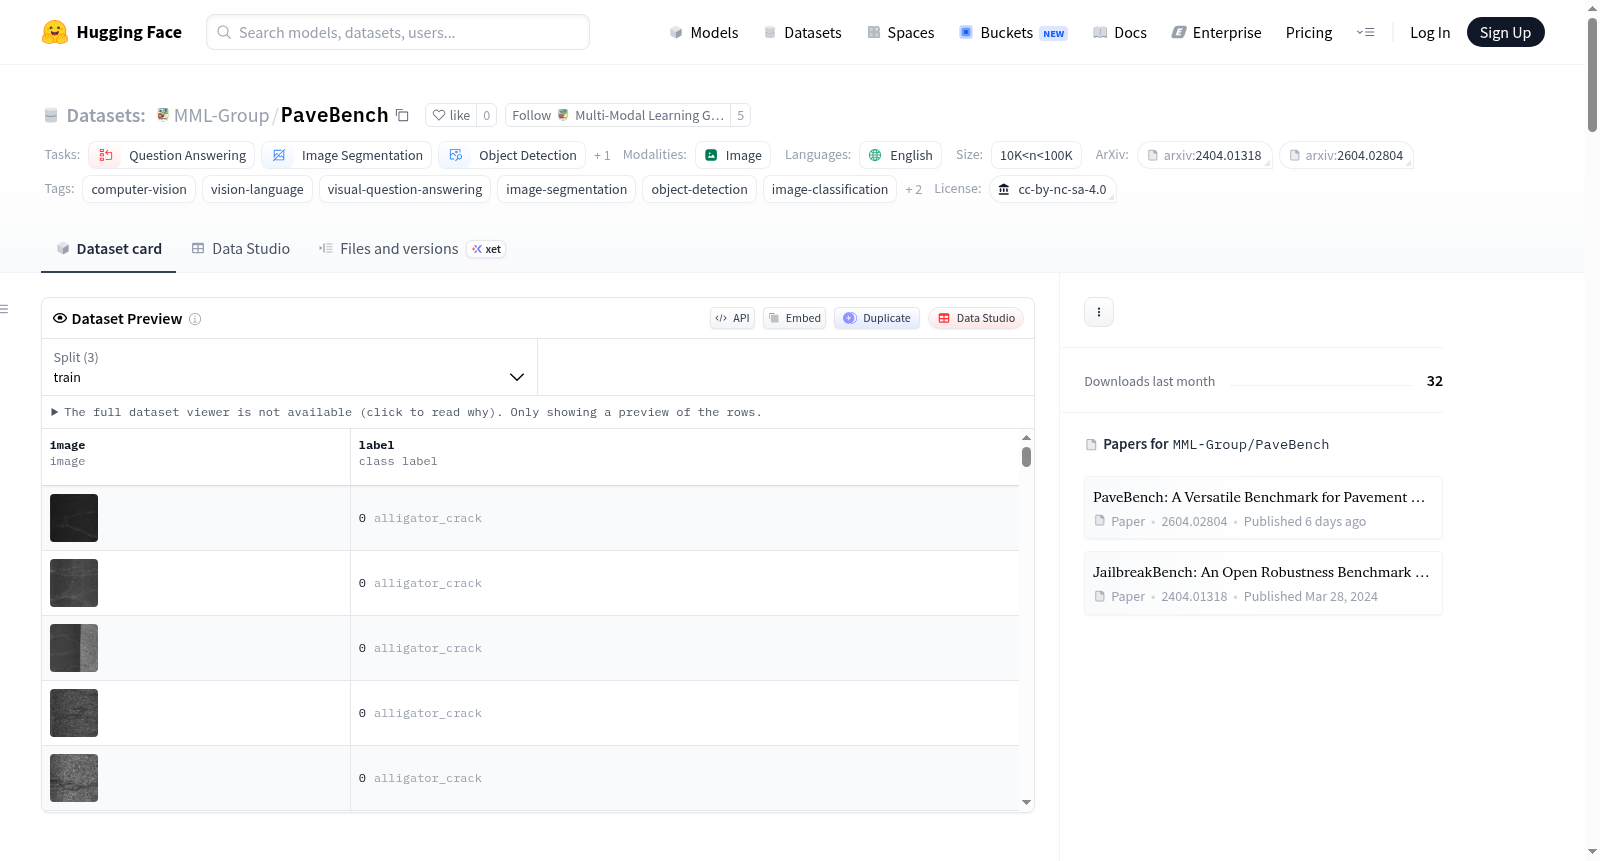
Task: Click the third alligator_crack image thumbnail
Action: (74, 648)
